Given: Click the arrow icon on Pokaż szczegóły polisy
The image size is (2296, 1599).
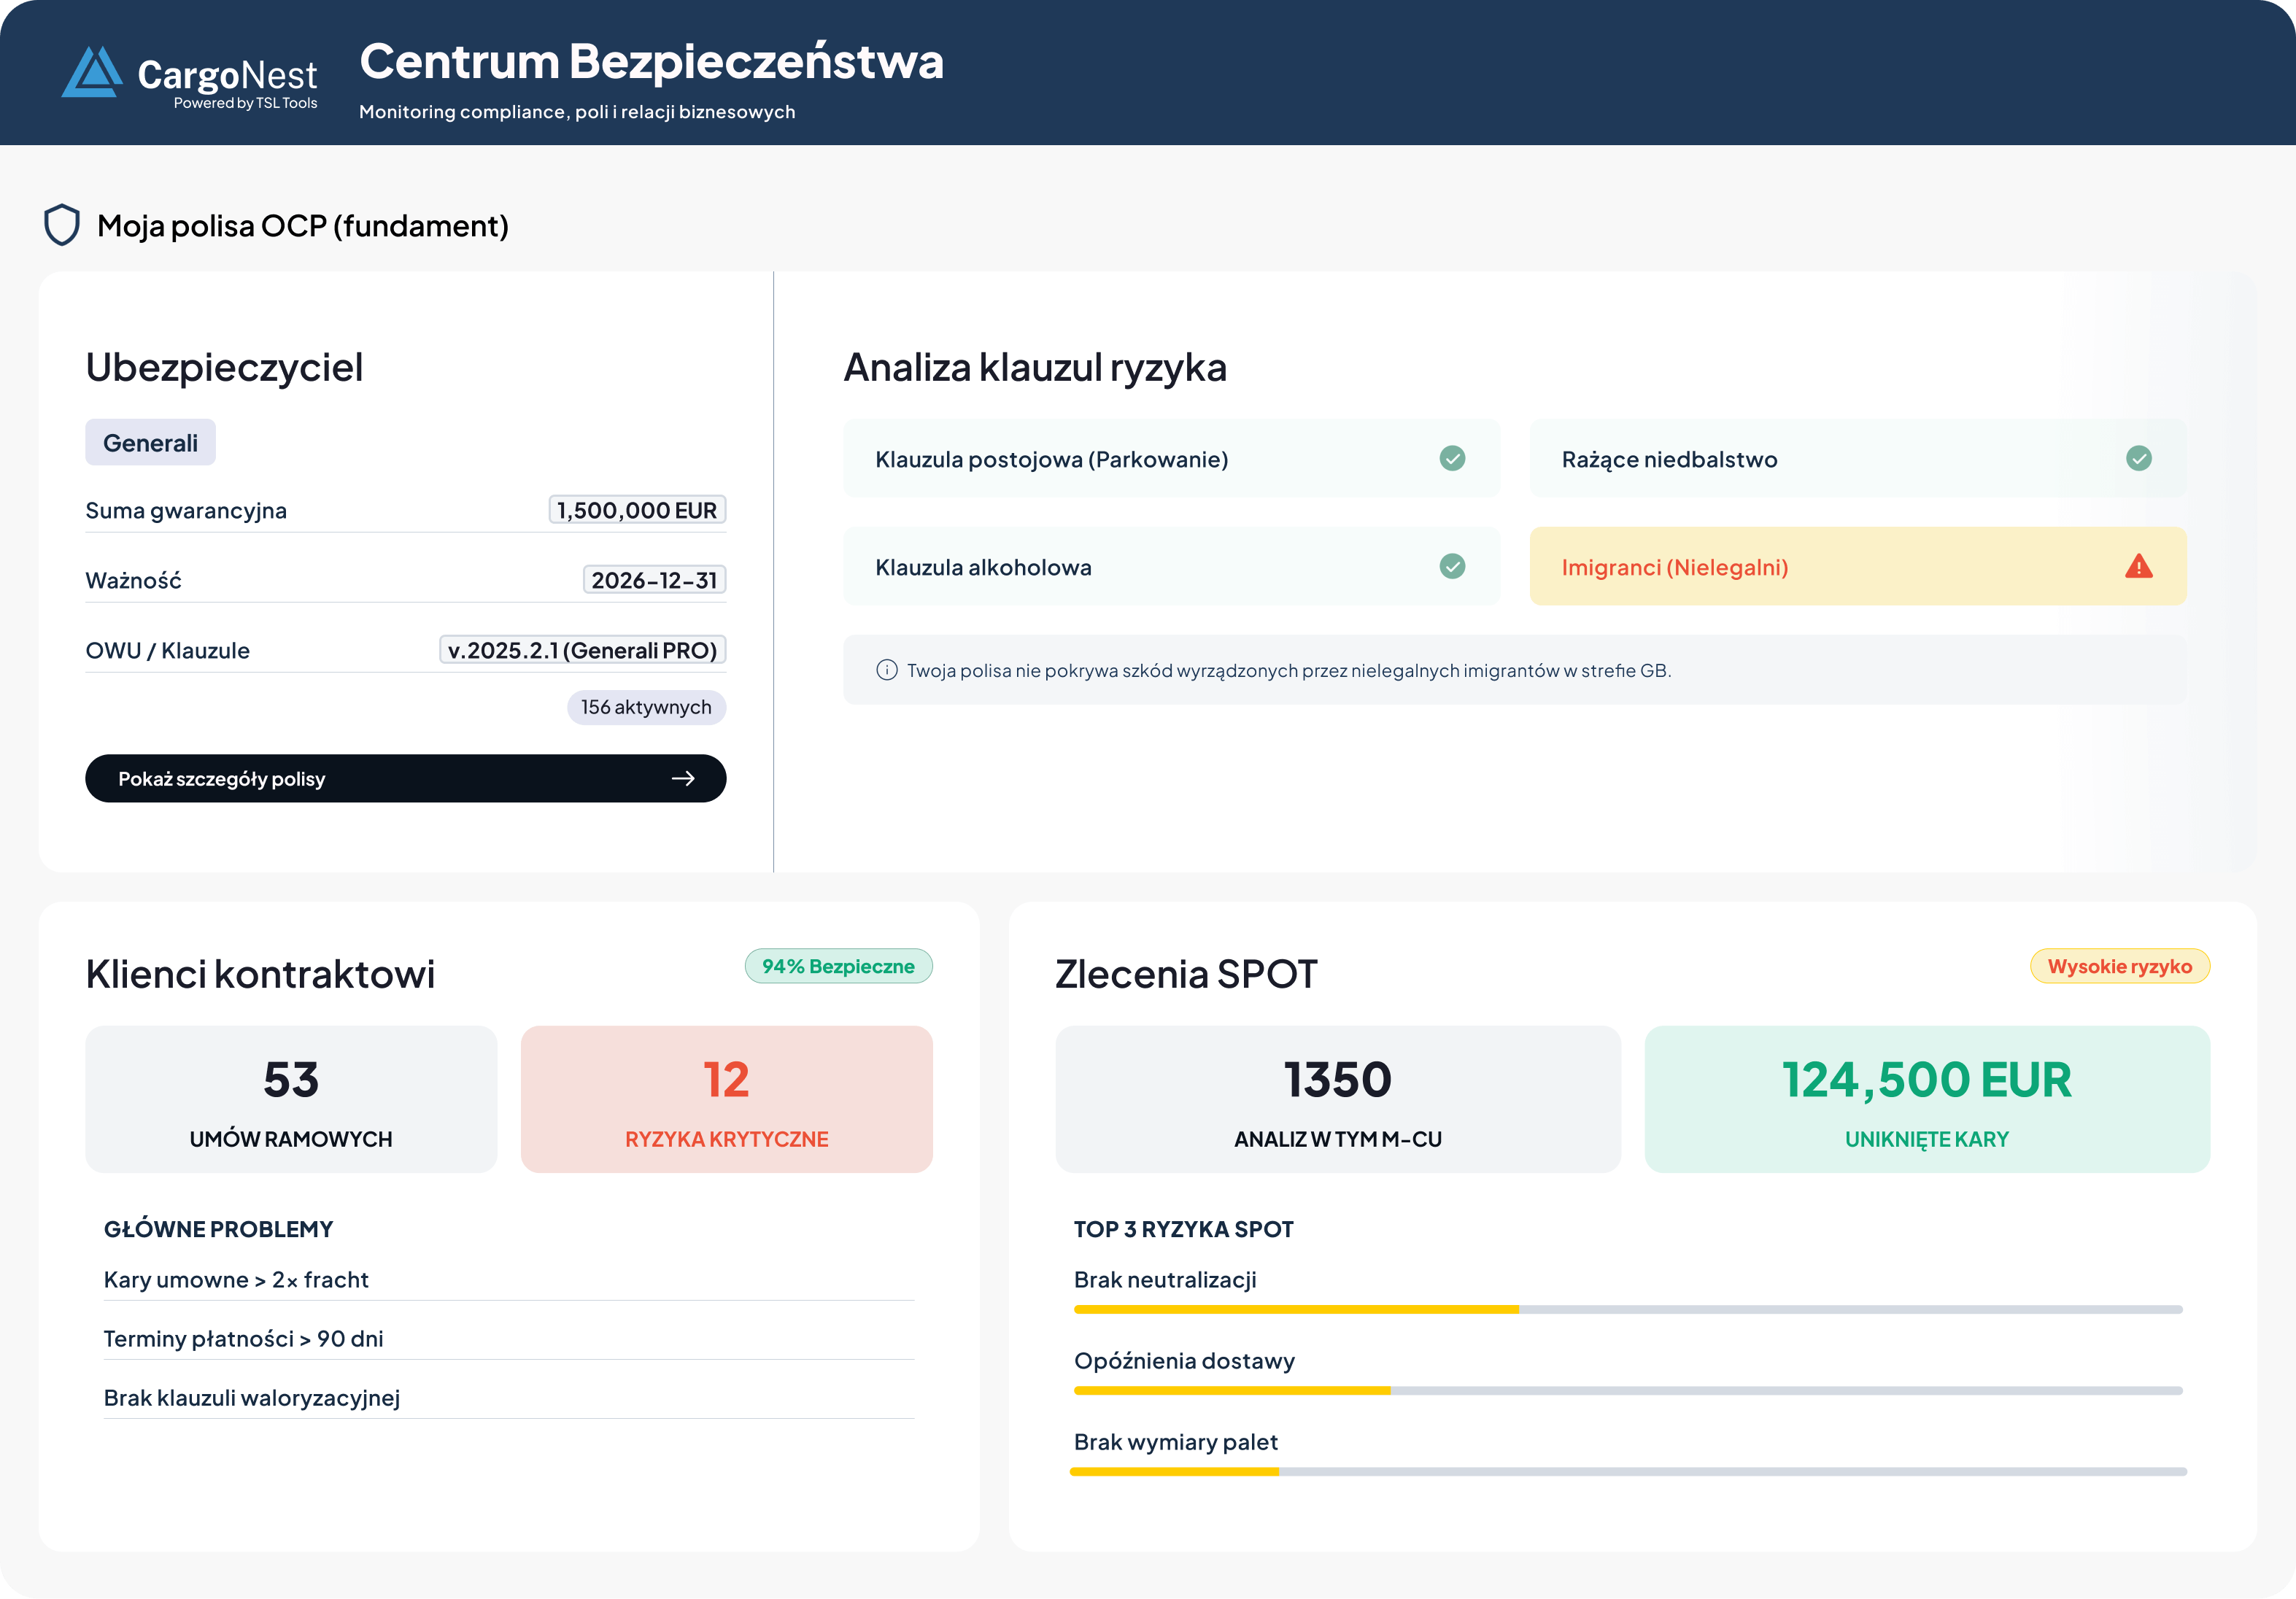Looking at the screenshot, I should point(685,778).
